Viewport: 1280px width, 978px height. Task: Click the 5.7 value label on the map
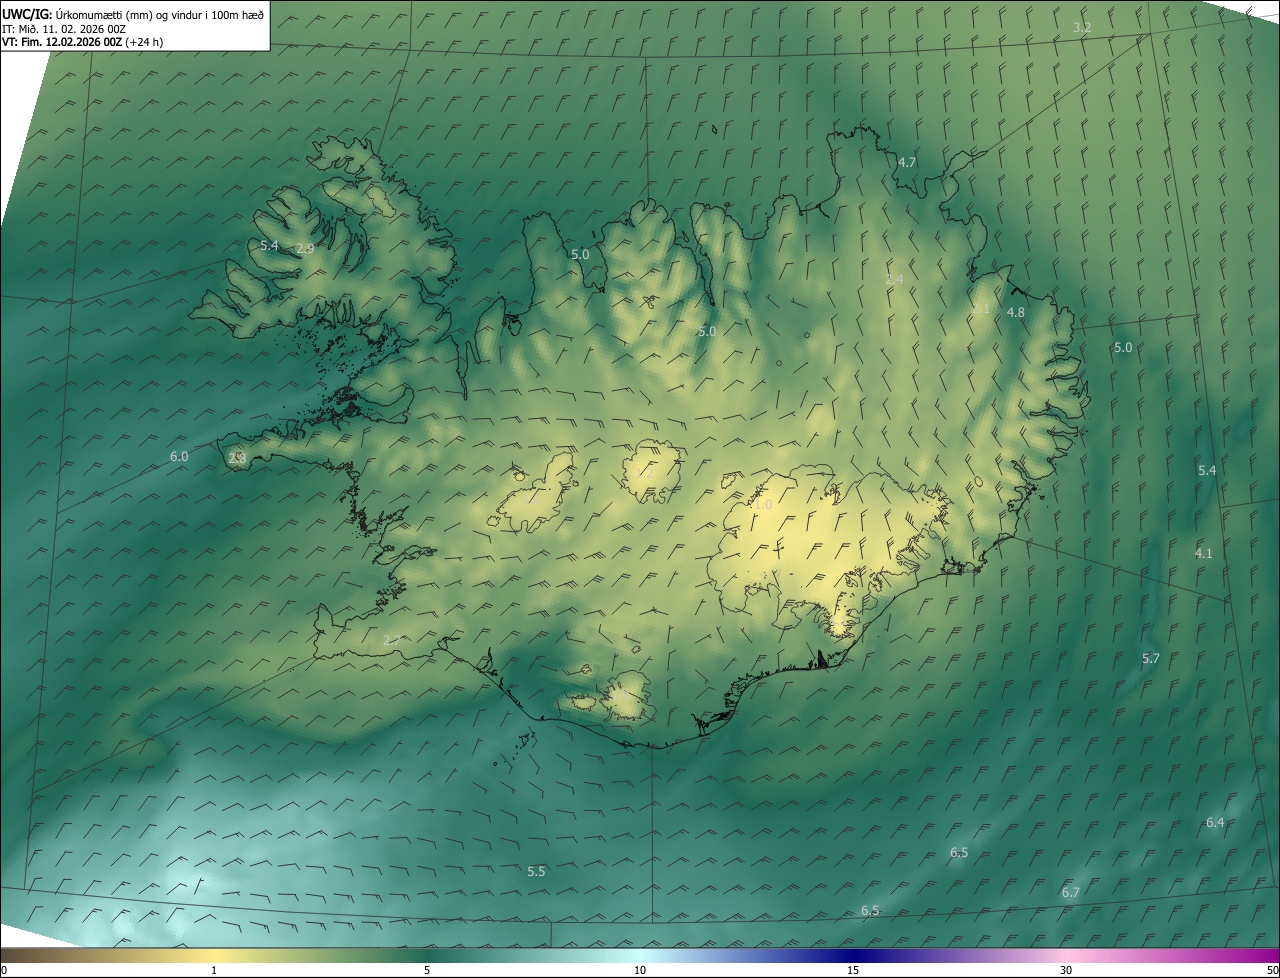pos(1151,658)
